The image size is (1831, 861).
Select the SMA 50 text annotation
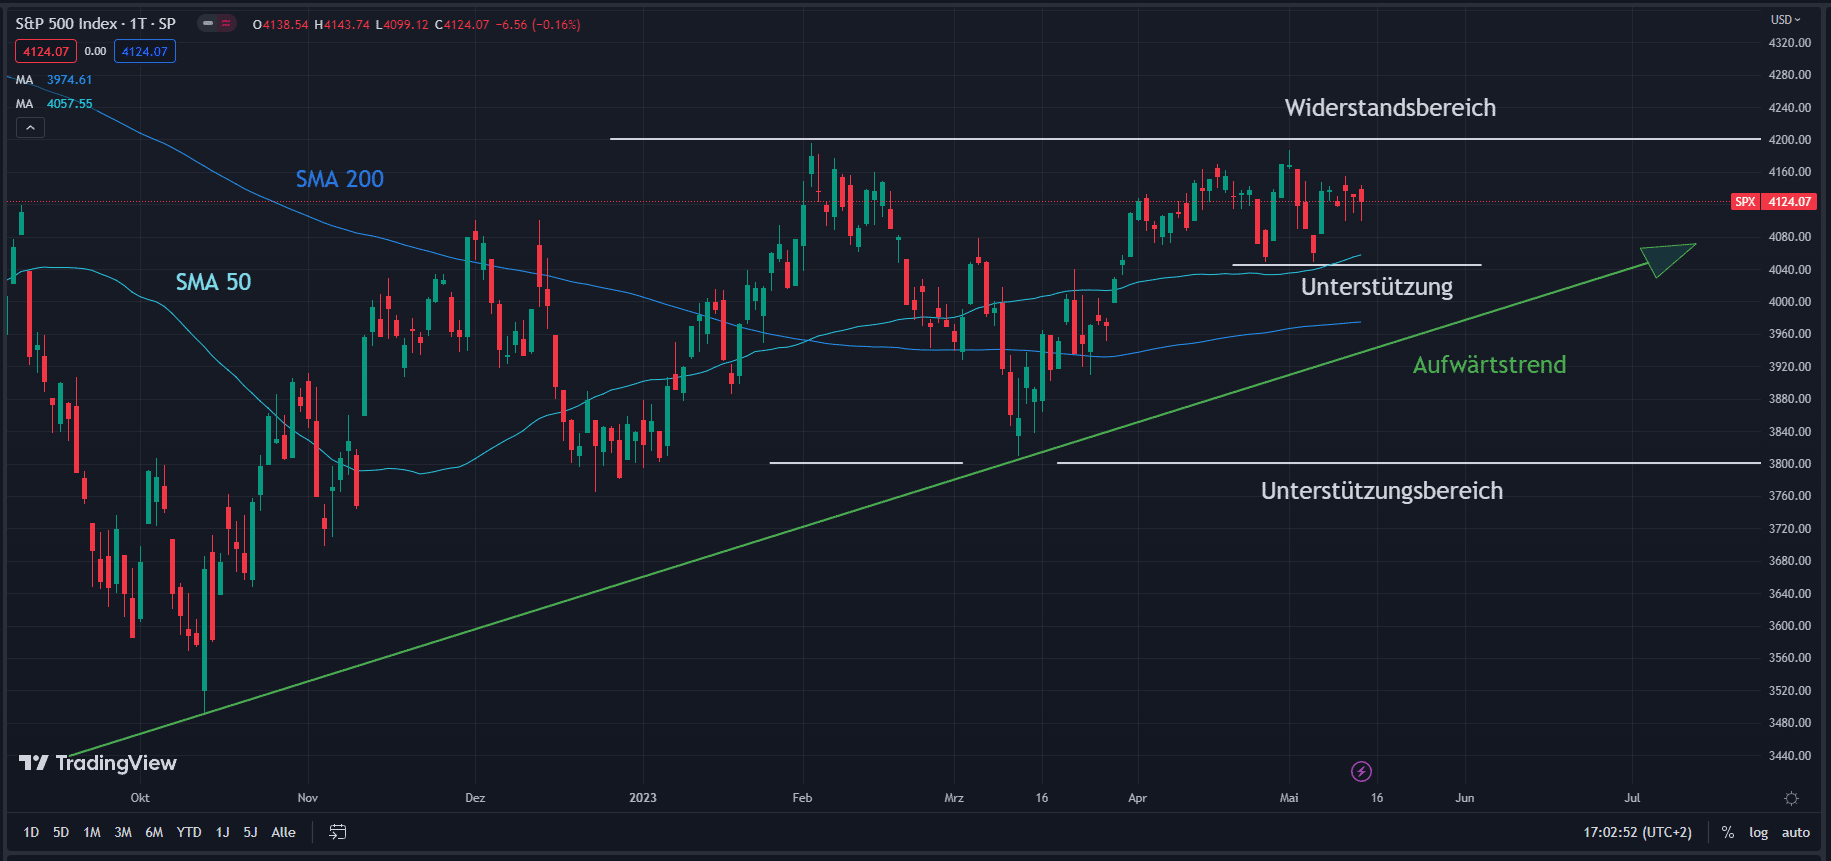pyautogui.click(x=214, y=282)
